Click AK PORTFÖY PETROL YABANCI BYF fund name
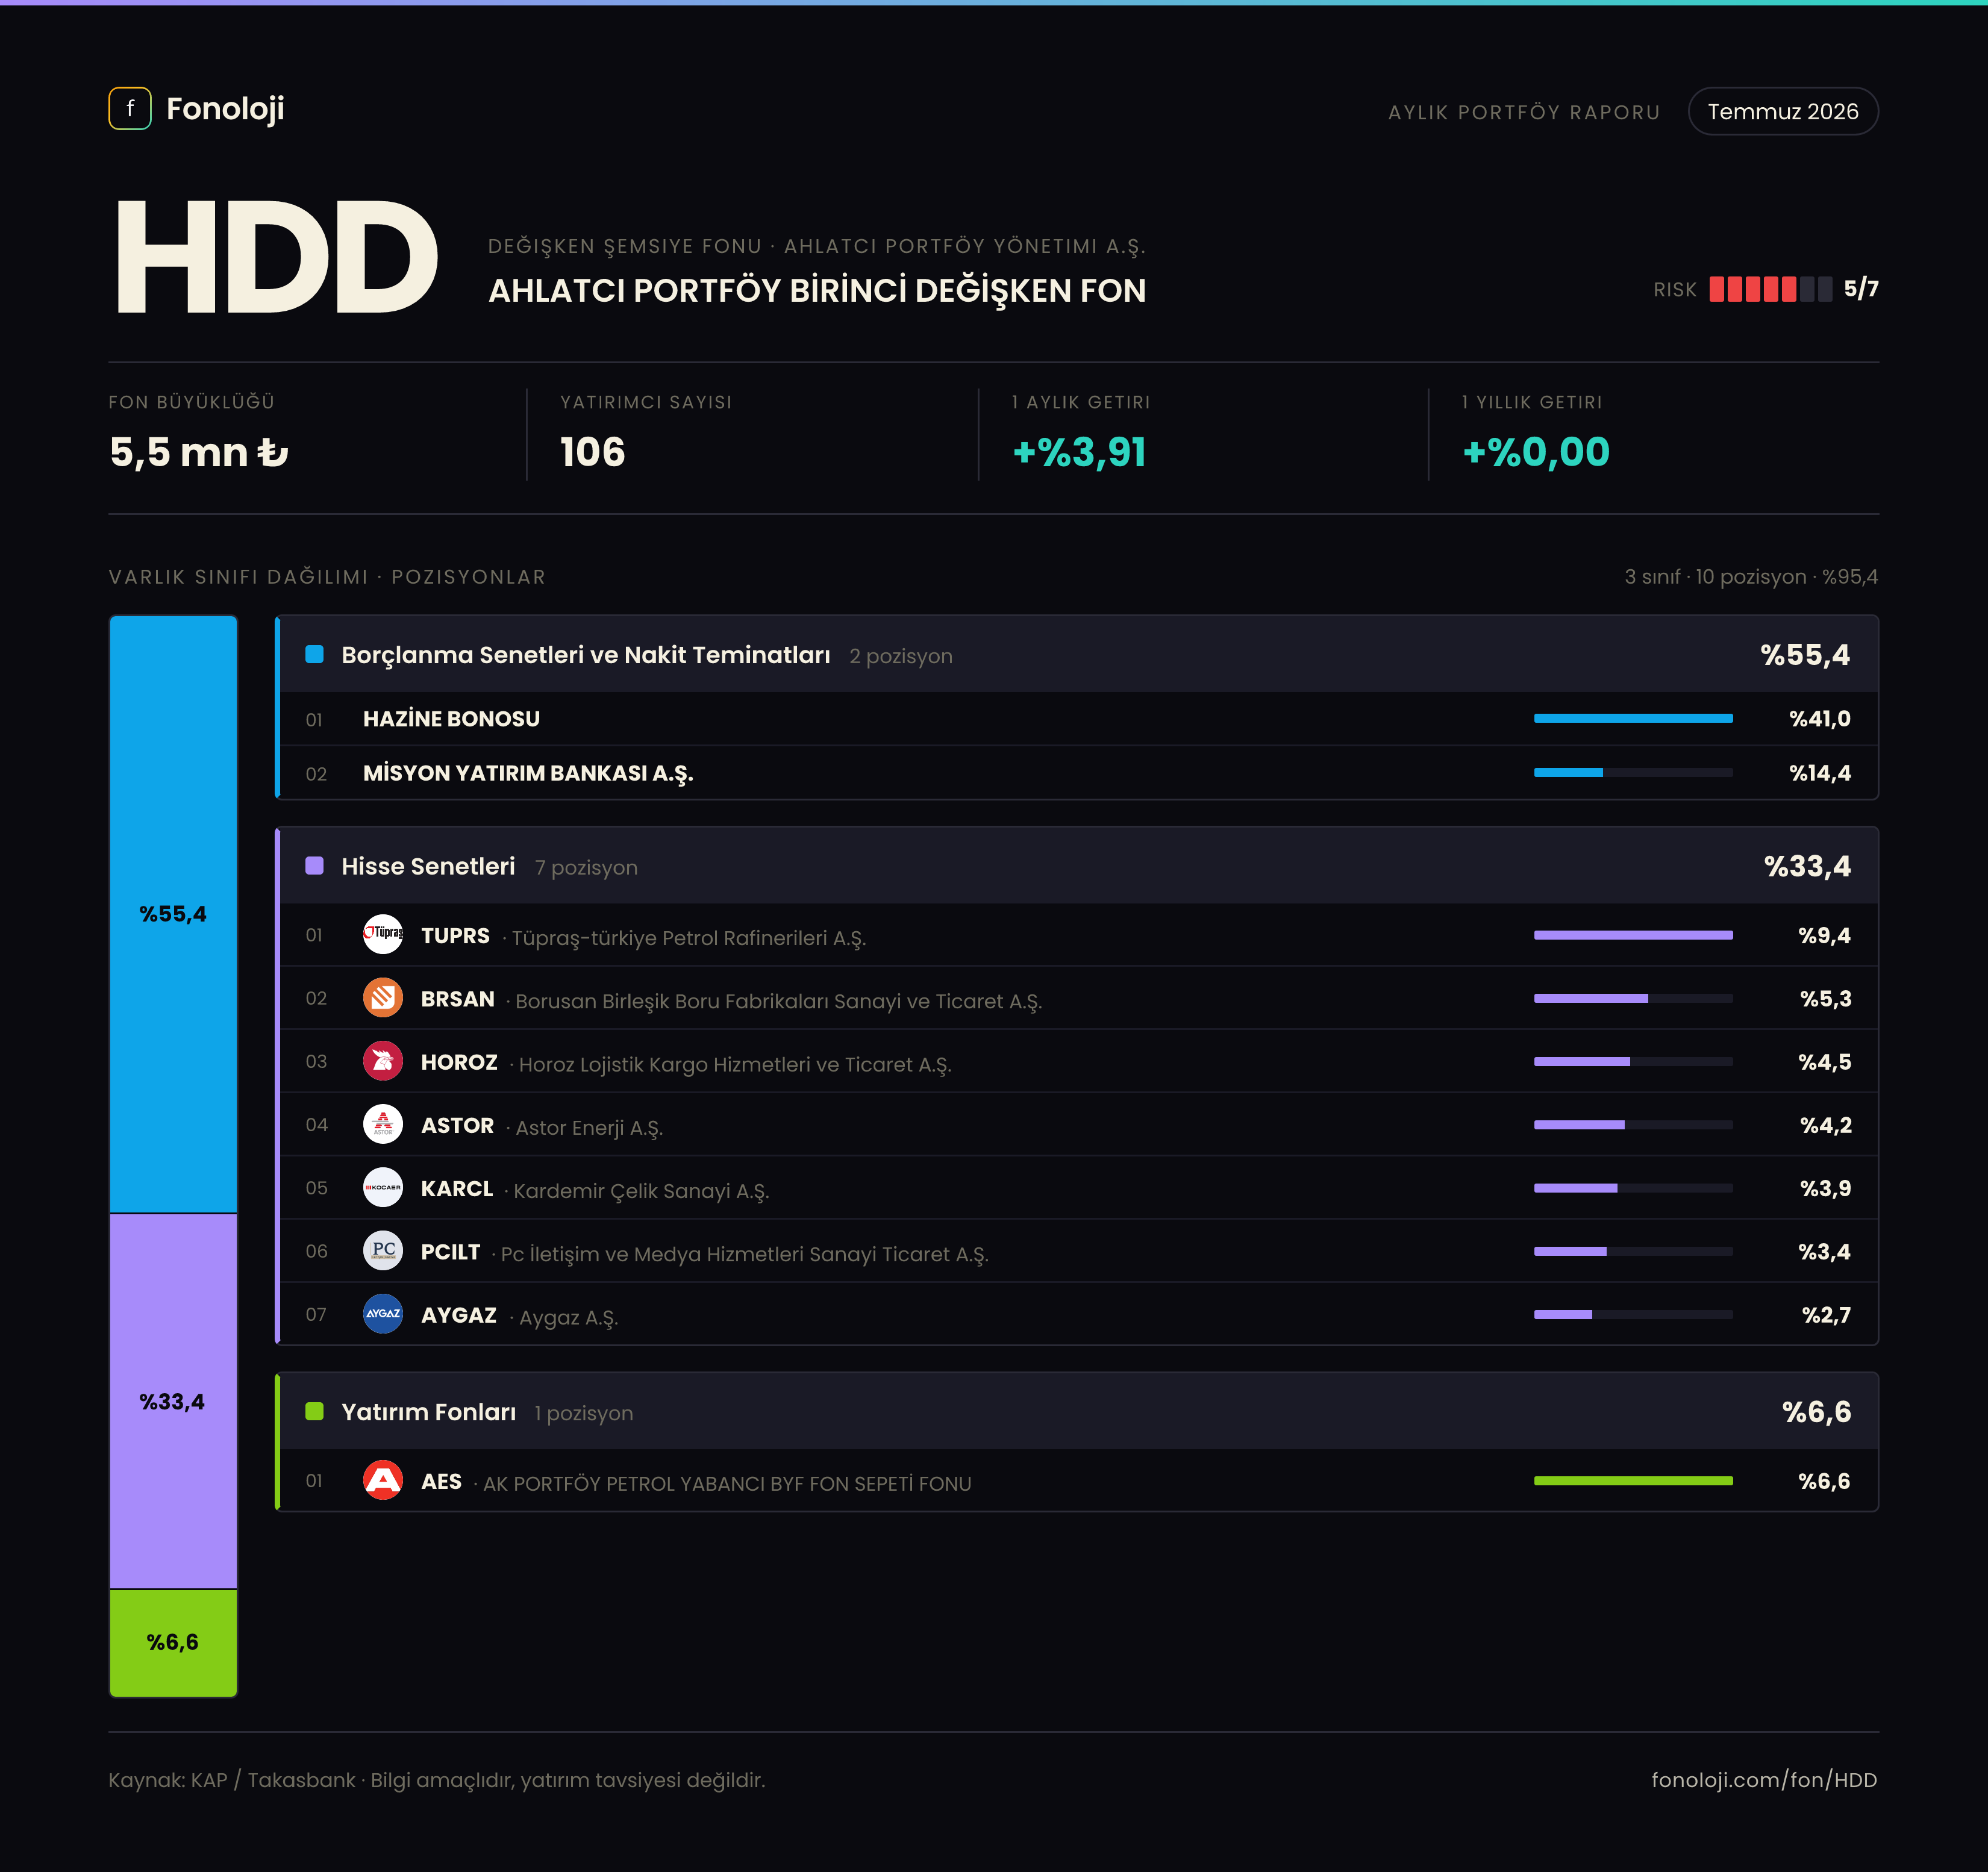Screen dimensions: 1988x1872 point(727,1484)
